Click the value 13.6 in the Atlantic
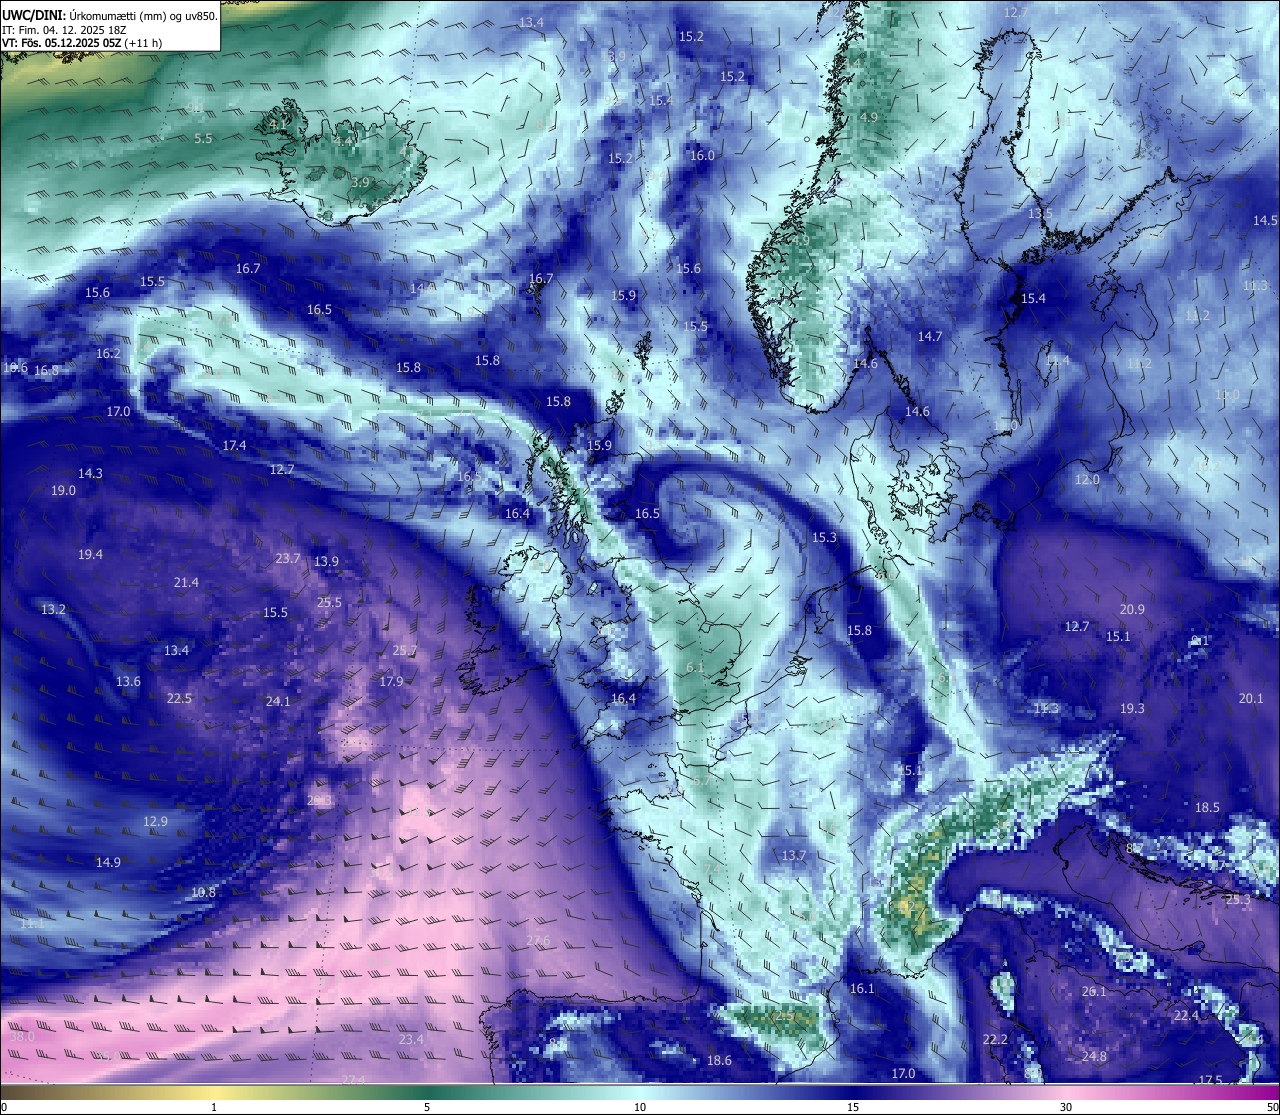The height and width of the screenshot is (1115, 1280). coord(128,682)
